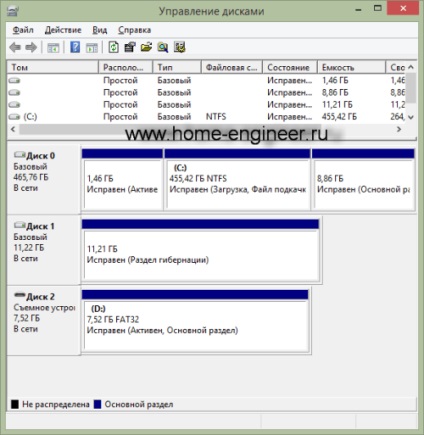Screen dimensions: 424x435
Task: Click the horizontal scrollbar right arrow
Action: click(x=399, y=129)
